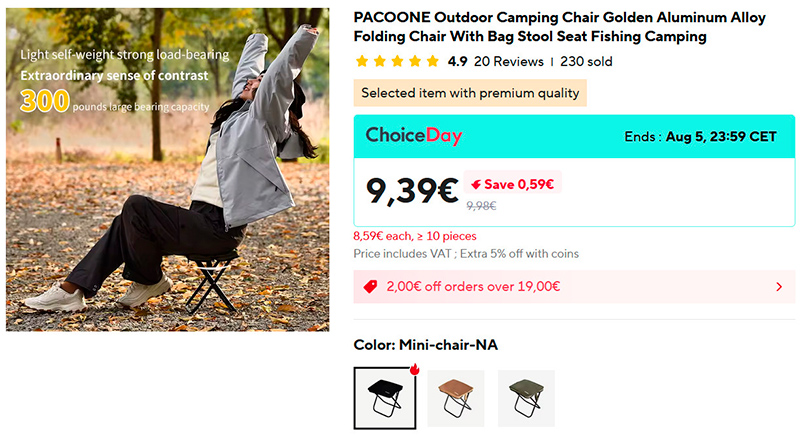
Task: Click the 230 sold text
Action: (x=587, y=62)
